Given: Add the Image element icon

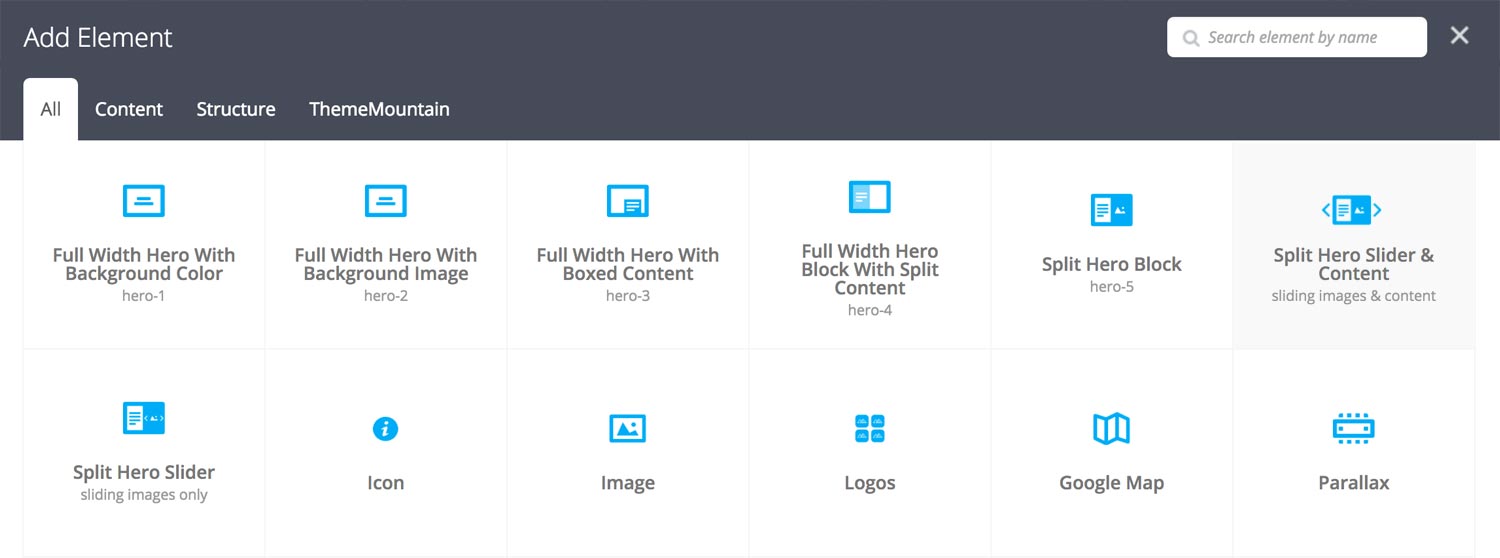Looking at the screenshot, I should click(628, 428).
